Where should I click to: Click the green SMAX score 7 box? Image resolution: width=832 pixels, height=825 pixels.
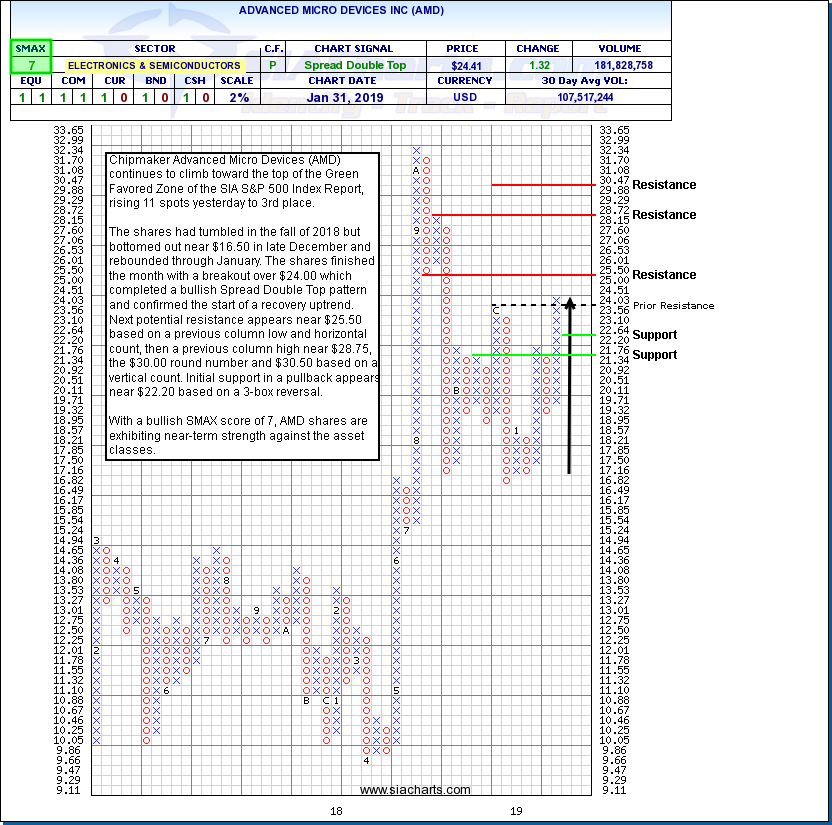pyautogui.click(x=31, y=65)
